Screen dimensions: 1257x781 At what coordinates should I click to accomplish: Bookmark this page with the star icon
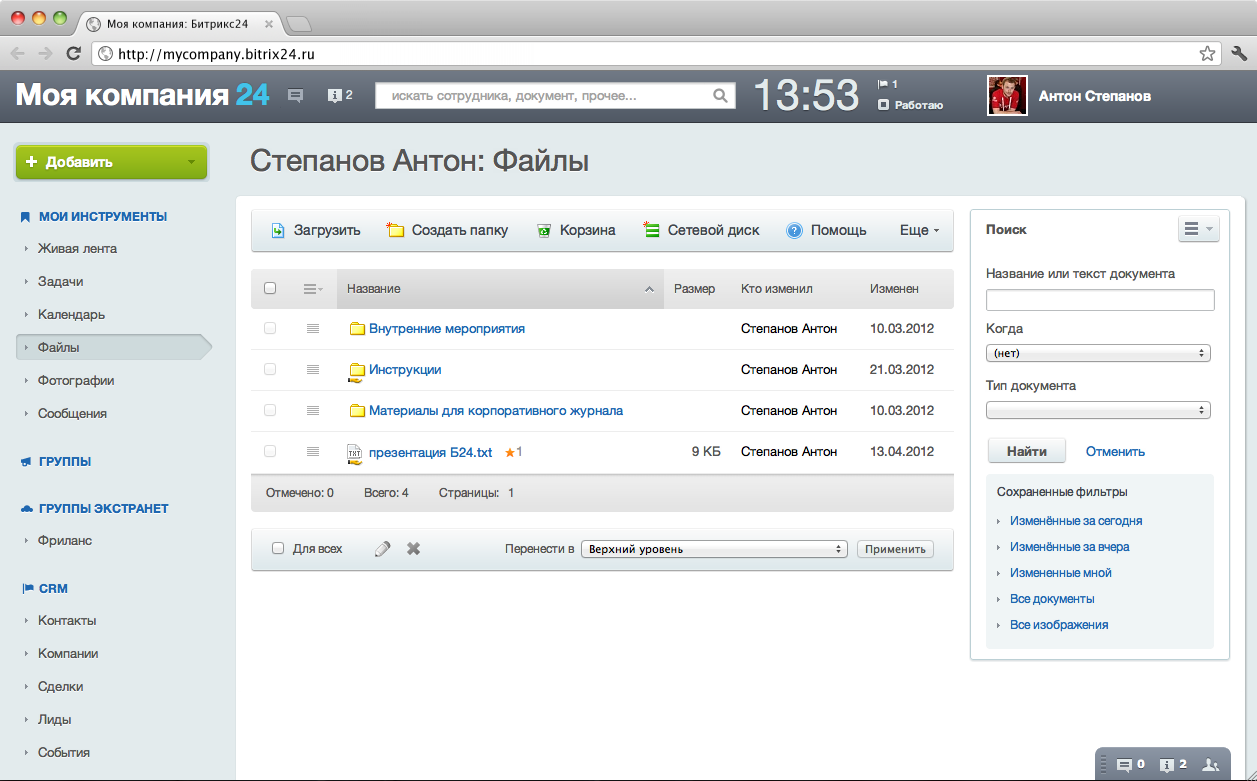coord(1207,53)
